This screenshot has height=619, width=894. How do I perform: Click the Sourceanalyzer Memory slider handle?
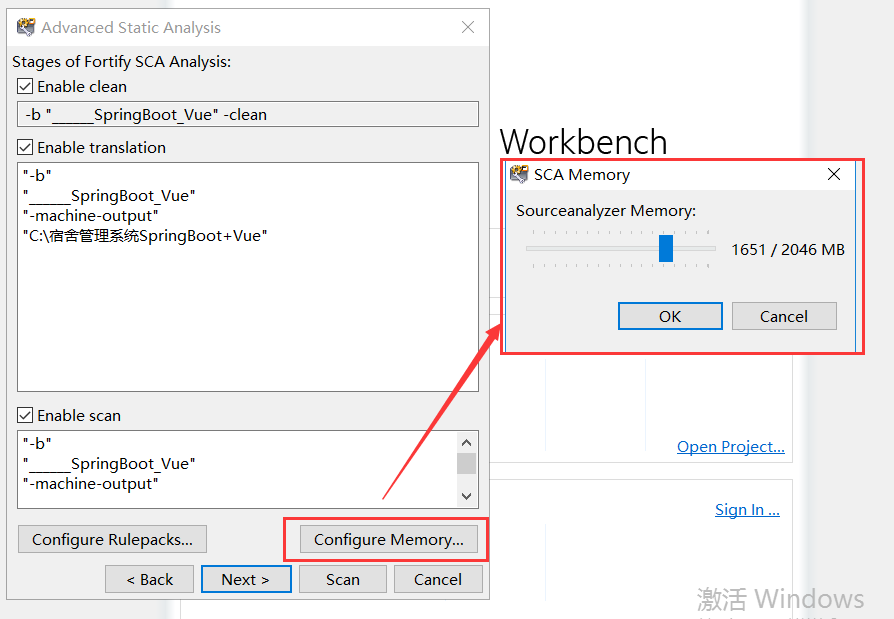pyautogui.click(x=666, y=249)
